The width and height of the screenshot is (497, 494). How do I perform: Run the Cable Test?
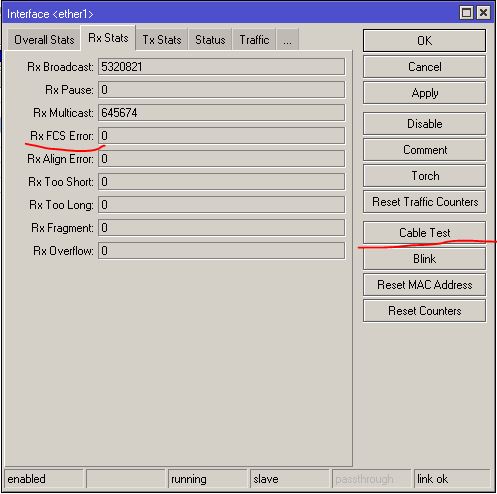pyautogui.click(x=424, y=232)
